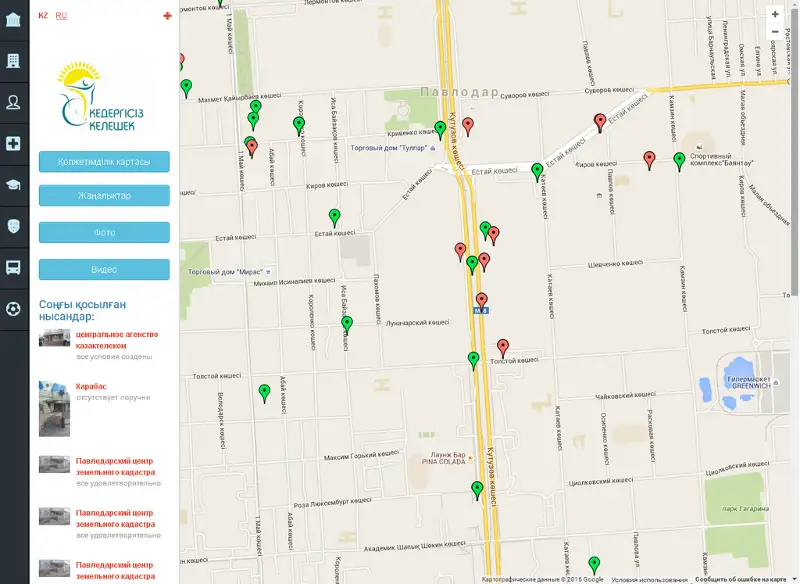Click the person category icon in sidebar
800x584 pixels.
pyautogui.click(x=14, y=102)
